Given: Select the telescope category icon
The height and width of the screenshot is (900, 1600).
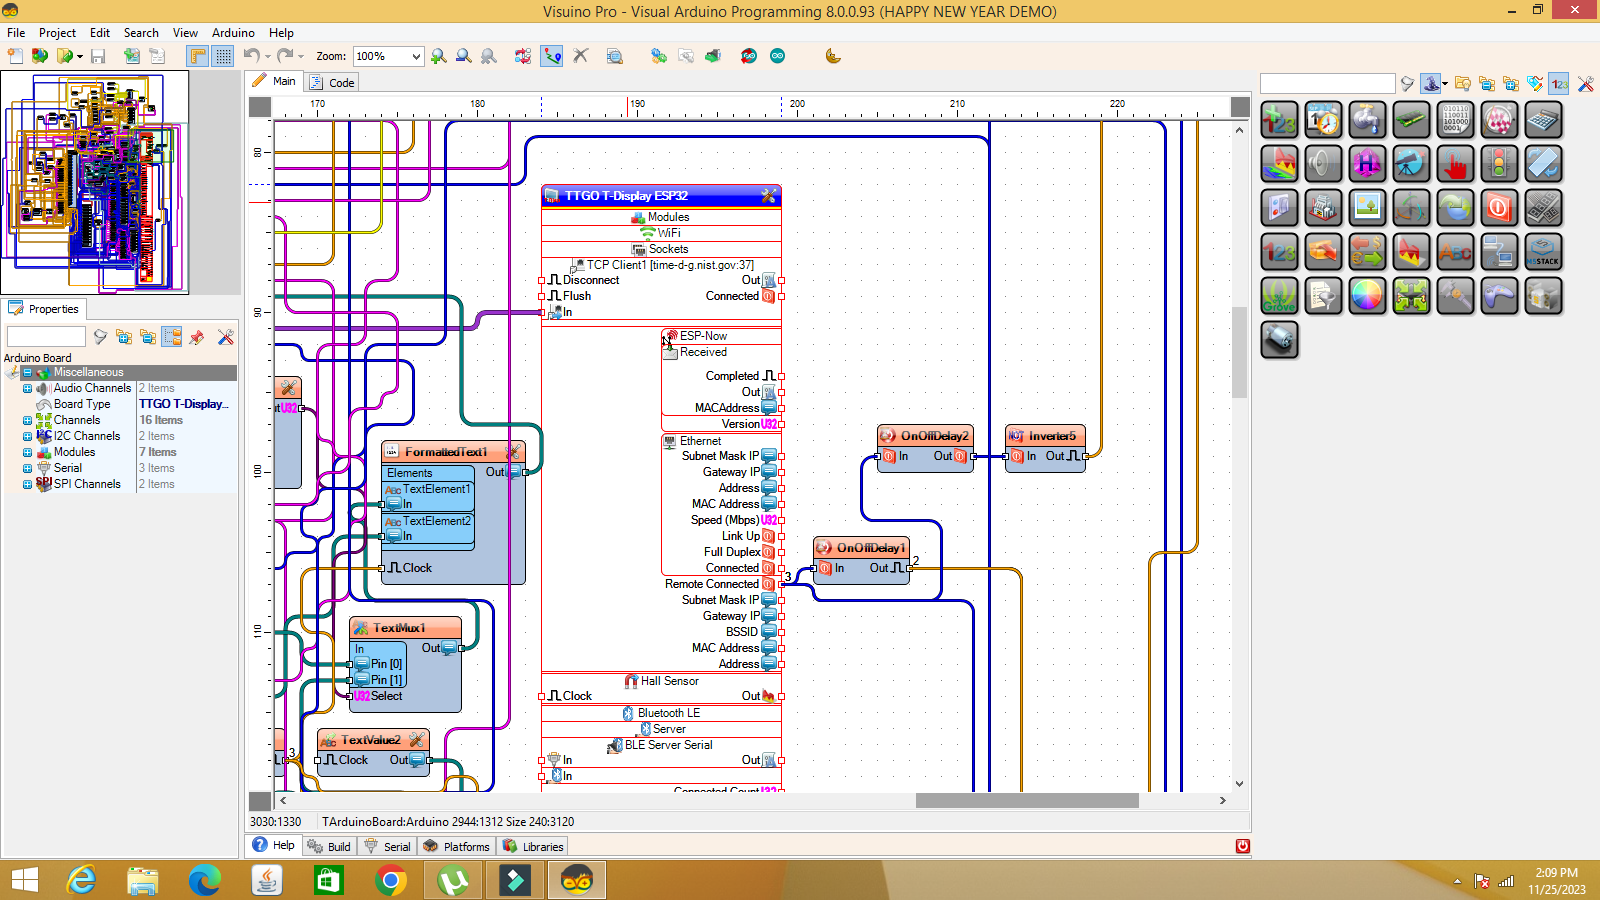Looking at the screenshot, I should pyautogui.click(x=1411, y=164).
